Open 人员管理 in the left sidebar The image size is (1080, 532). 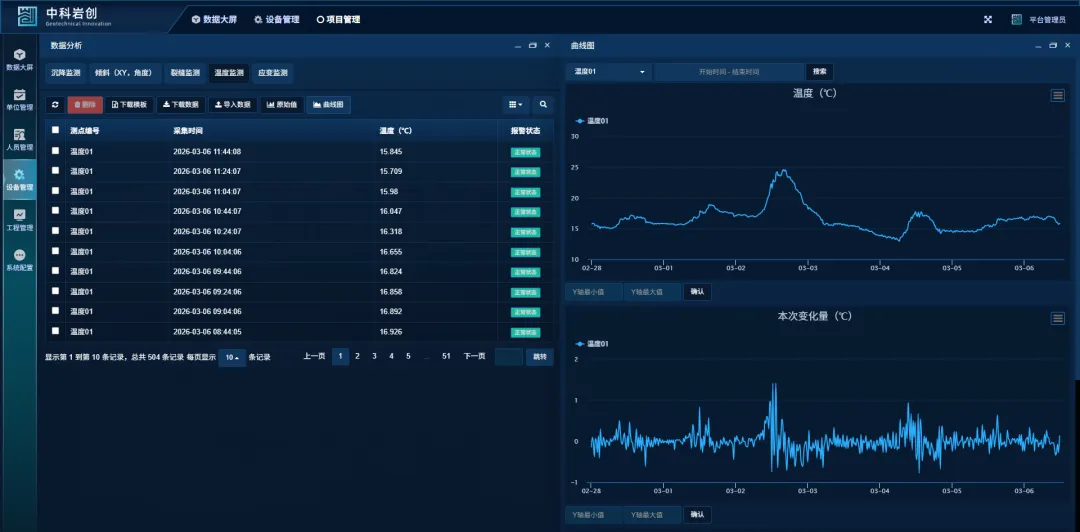point(19,139)
